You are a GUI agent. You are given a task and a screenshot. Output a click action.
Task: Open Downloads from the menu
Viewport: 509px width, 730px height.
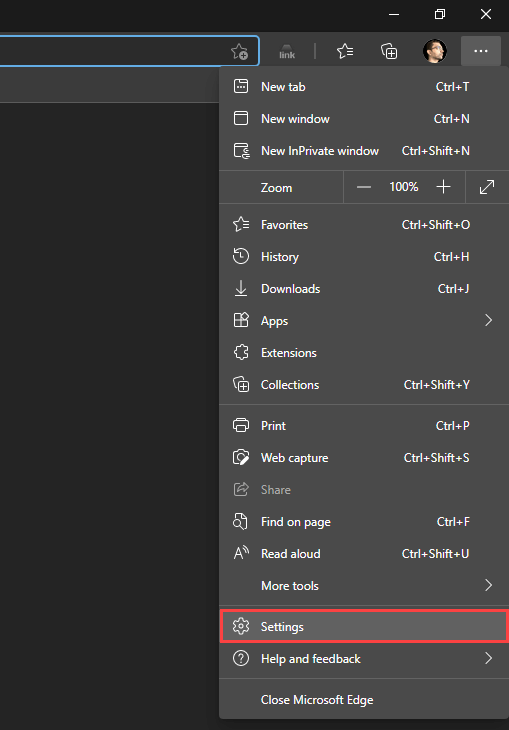point(364,289)
